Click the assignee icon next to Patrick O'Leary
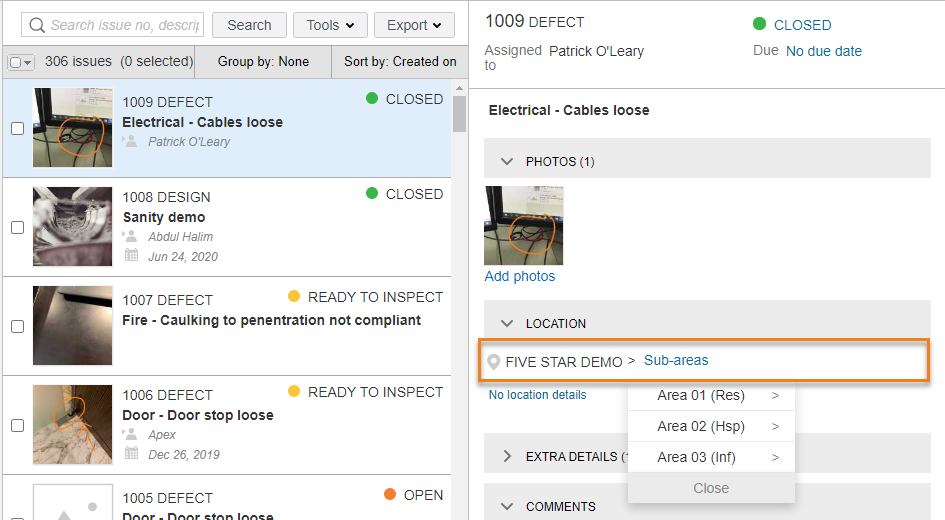Screen dimensions: 945x520 (x=130, y=142)
